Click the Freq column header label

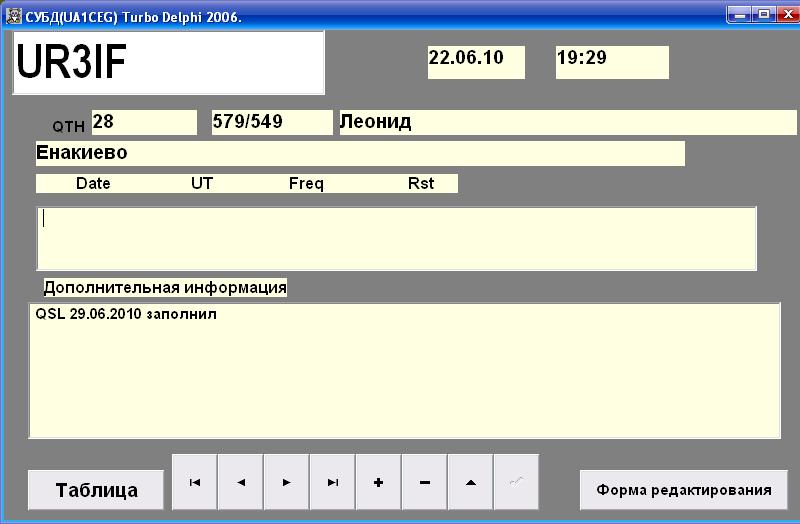point(306,183)
